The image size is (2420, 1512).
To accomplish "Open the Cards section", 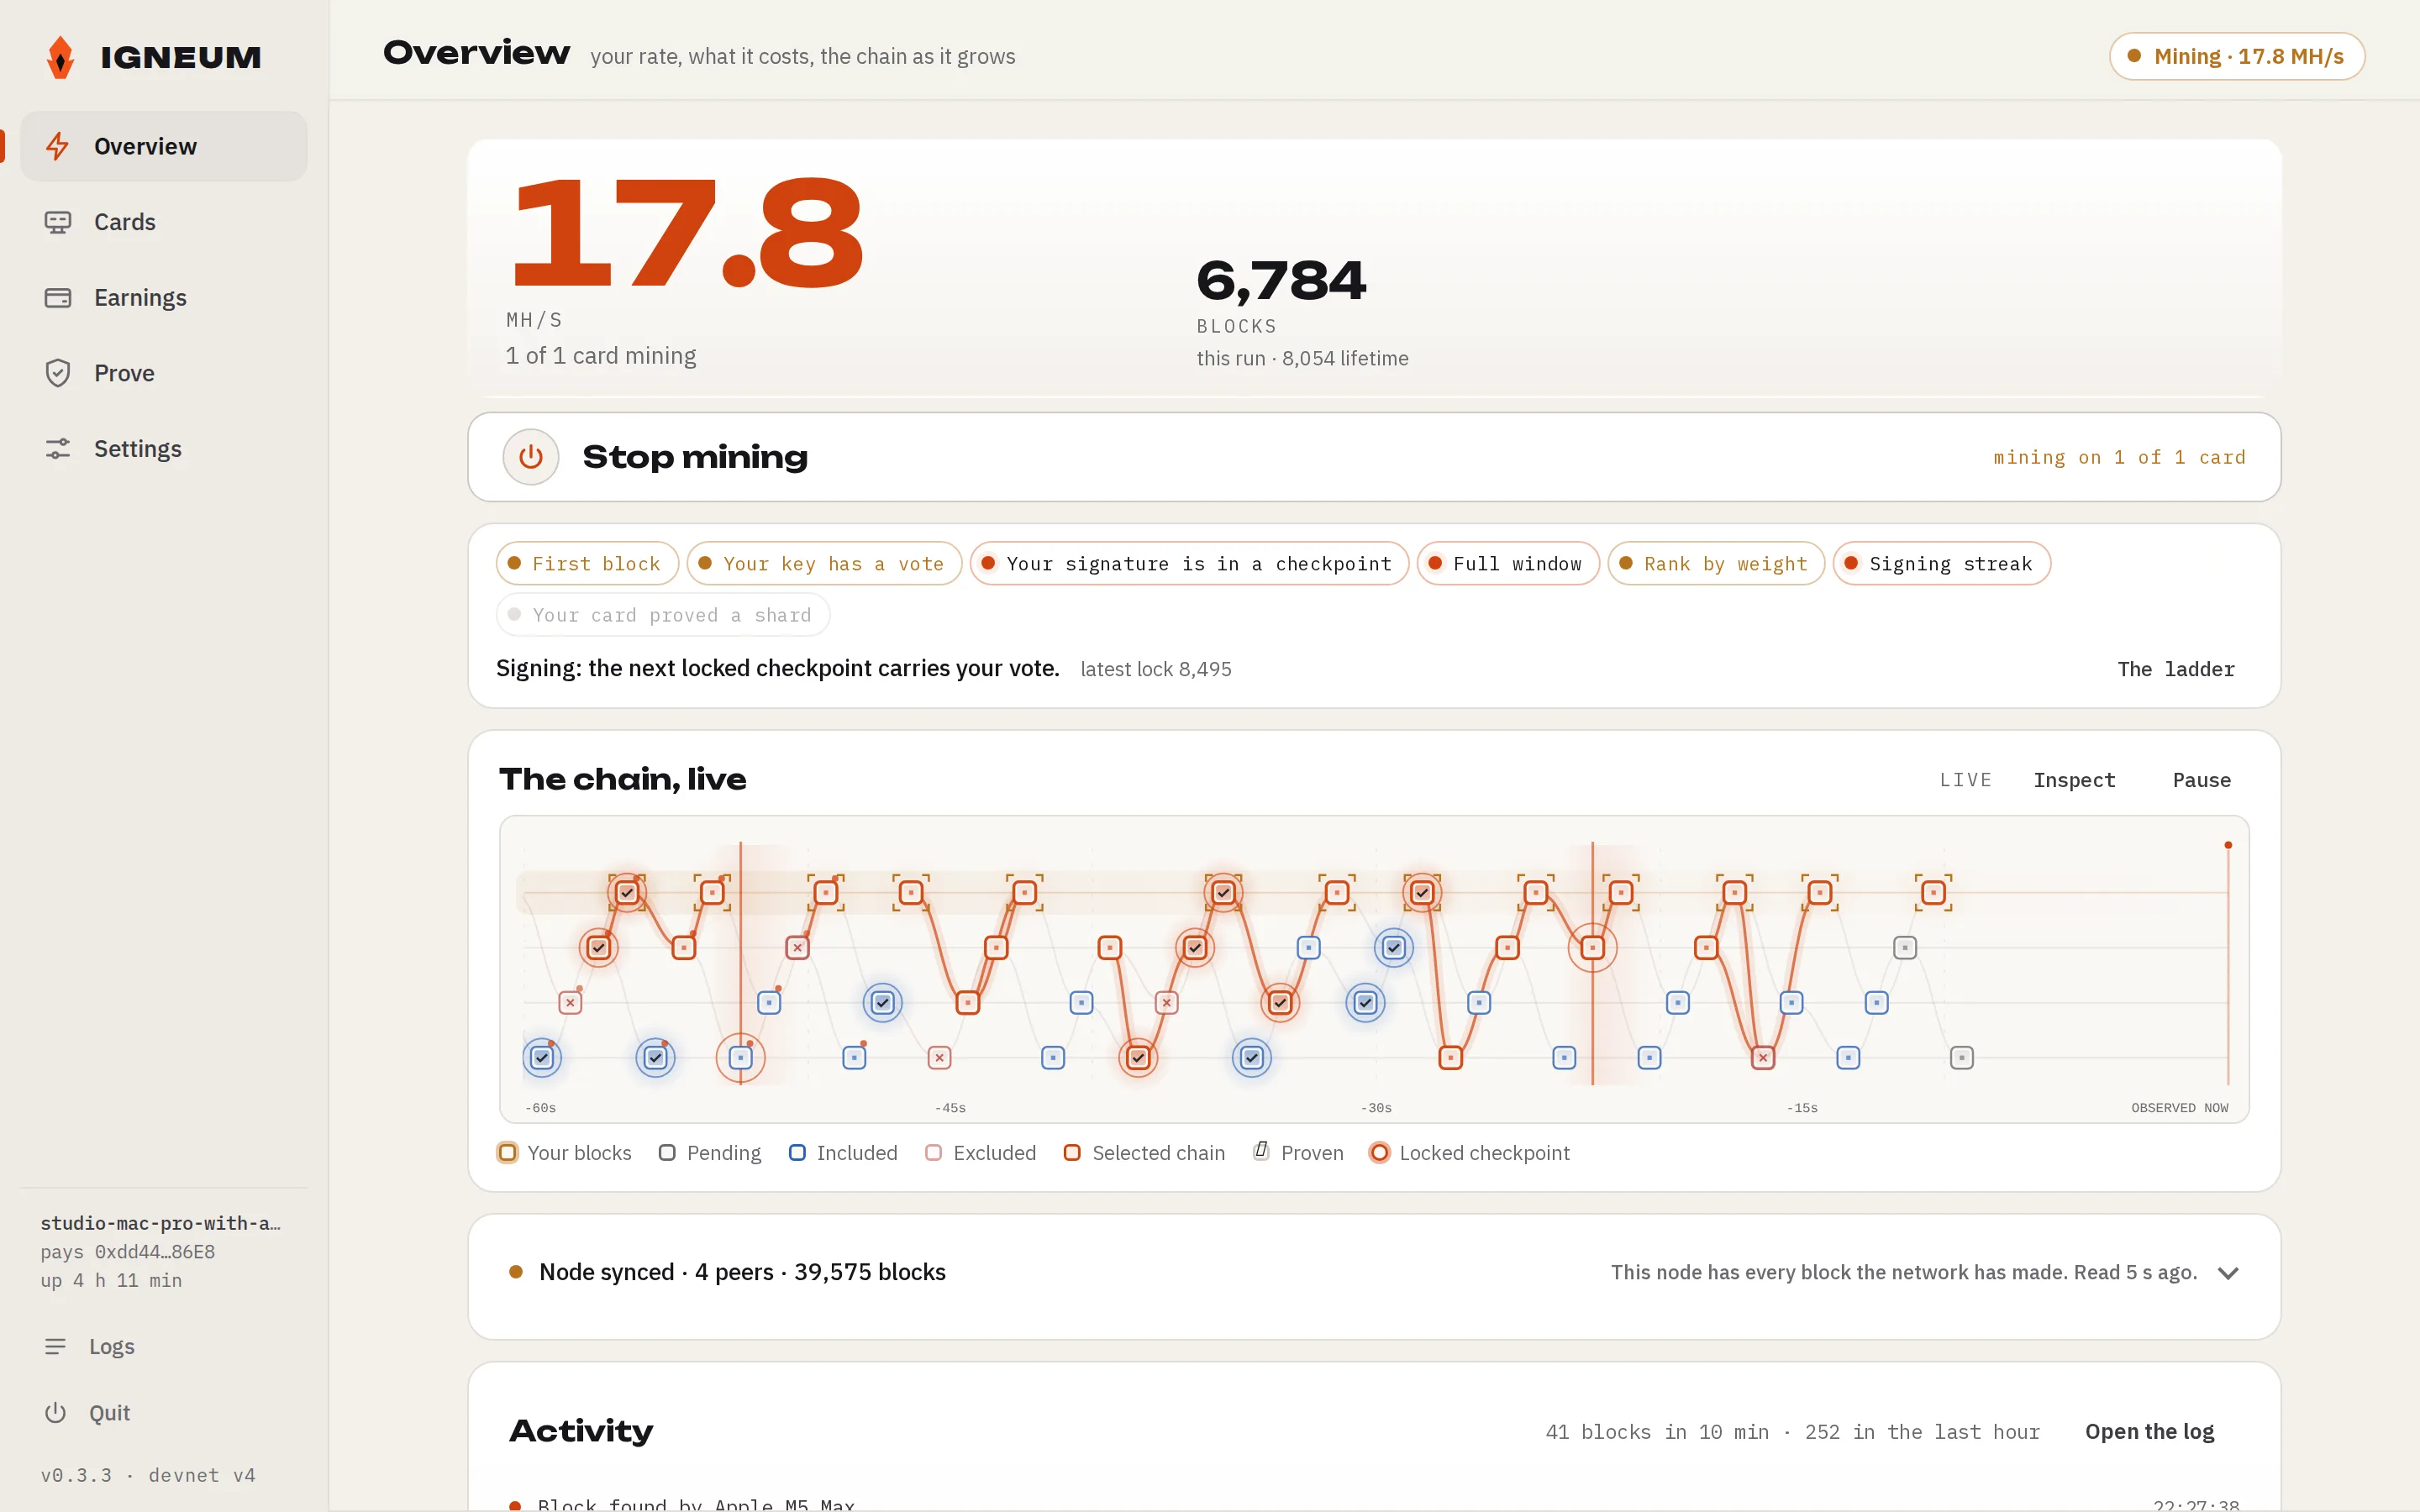I will pos(164,222).
